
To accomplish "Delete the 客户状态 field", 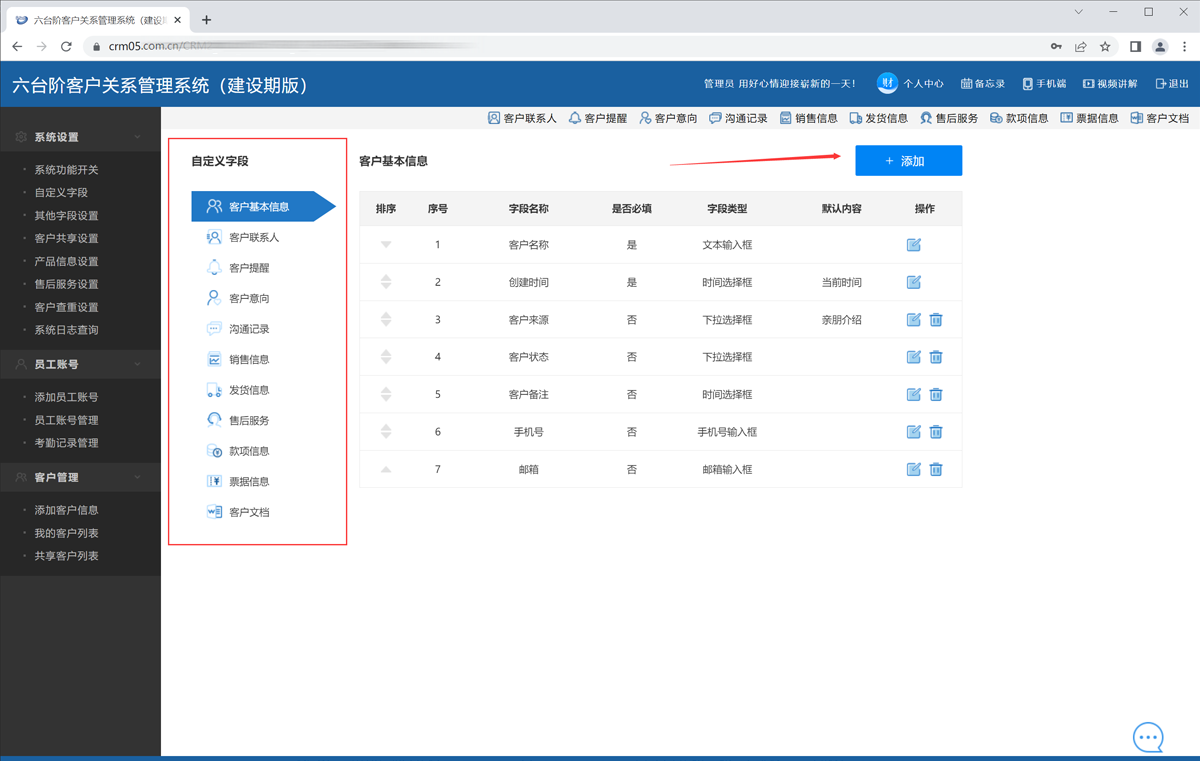I will coord(936,357).
